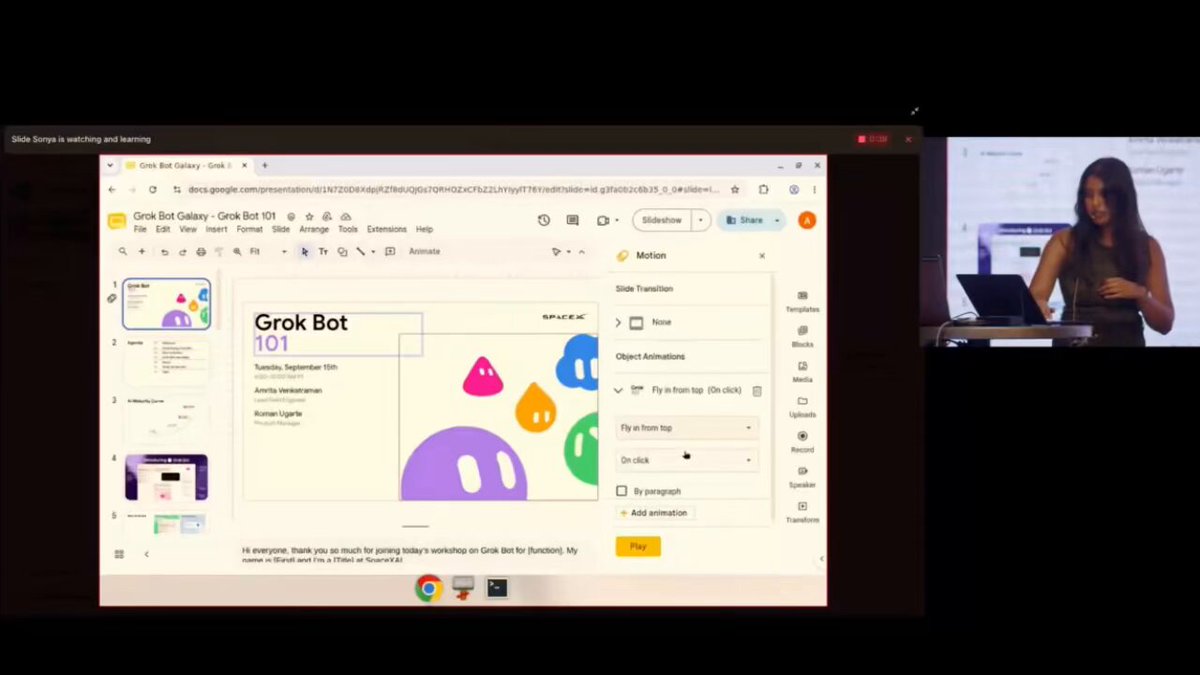This screenshot has height=675, width=1200.
Task: Open the Record side panel icon
Action: pyautogui.click(x=802, y=442)
